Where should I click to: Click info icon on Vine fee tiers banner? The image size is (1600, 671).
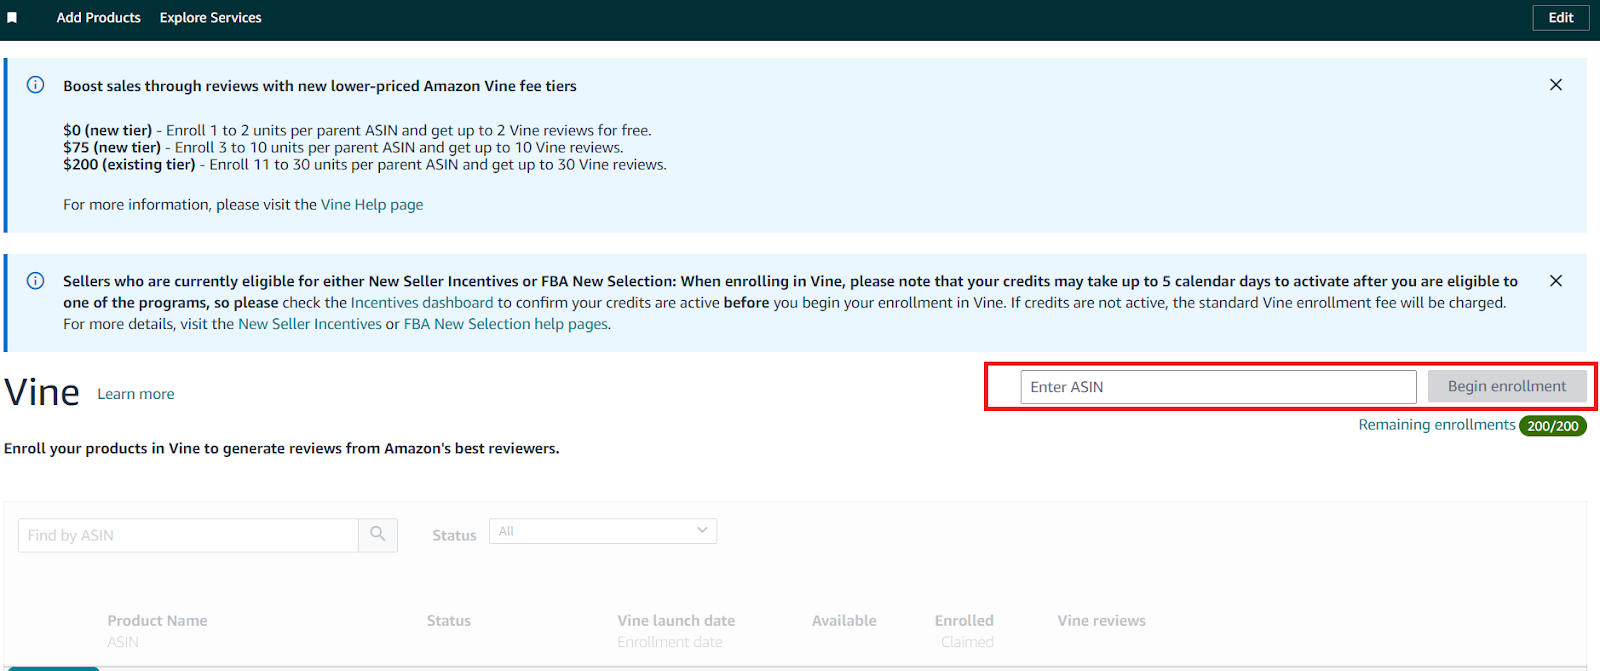click(x=35, y=85)
